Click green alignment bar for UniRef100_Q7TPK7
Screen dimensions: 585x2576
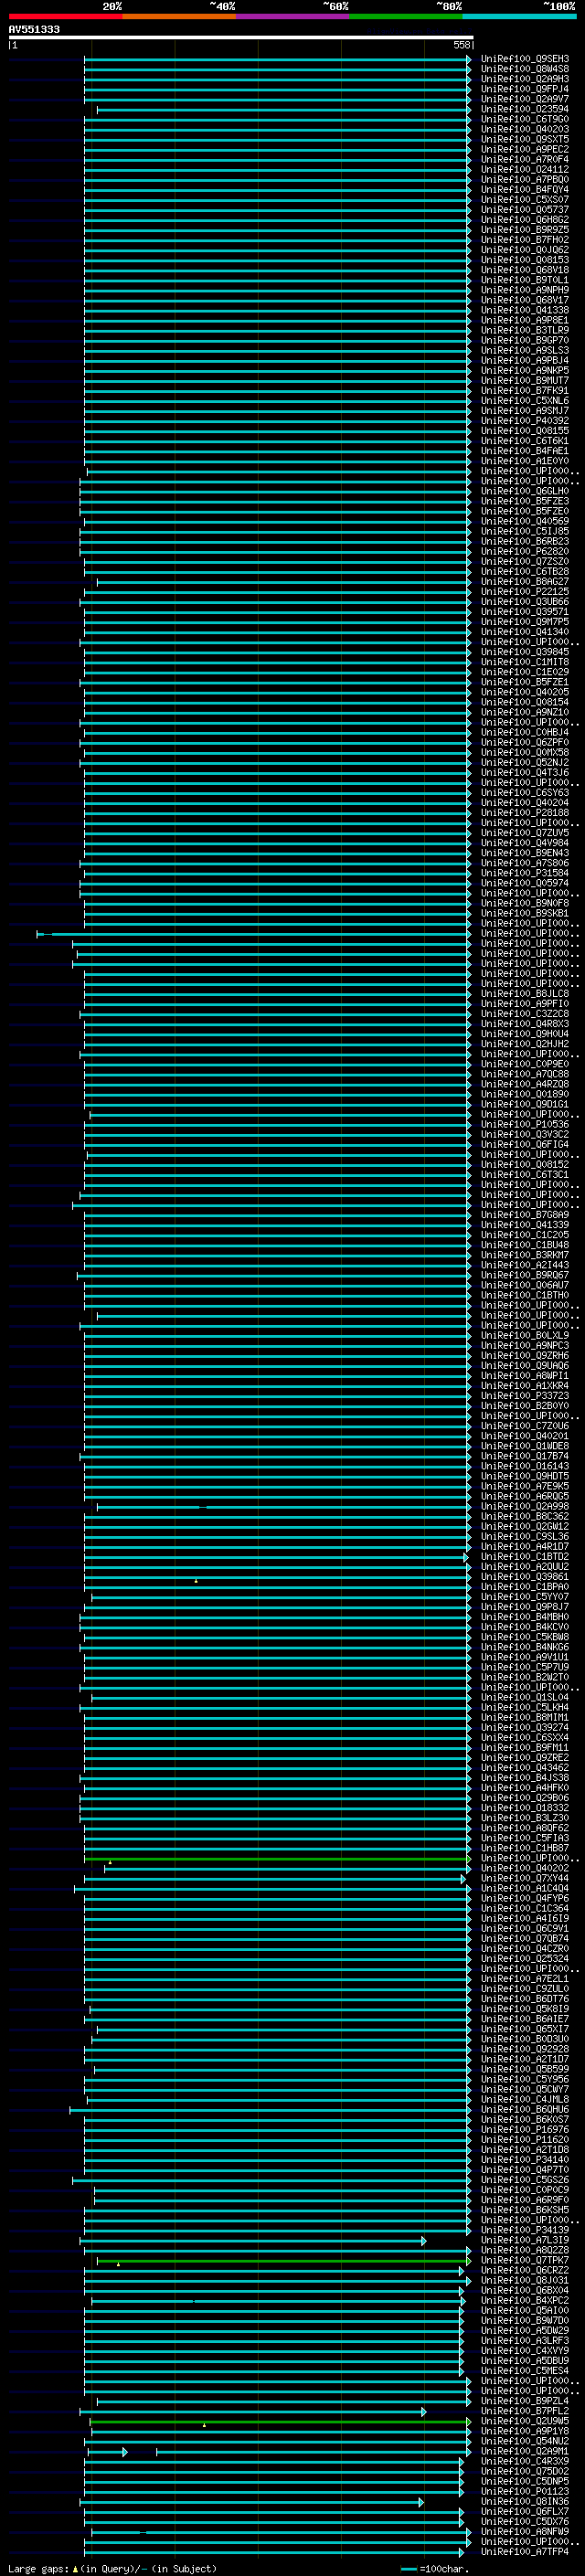(283, 2261)
